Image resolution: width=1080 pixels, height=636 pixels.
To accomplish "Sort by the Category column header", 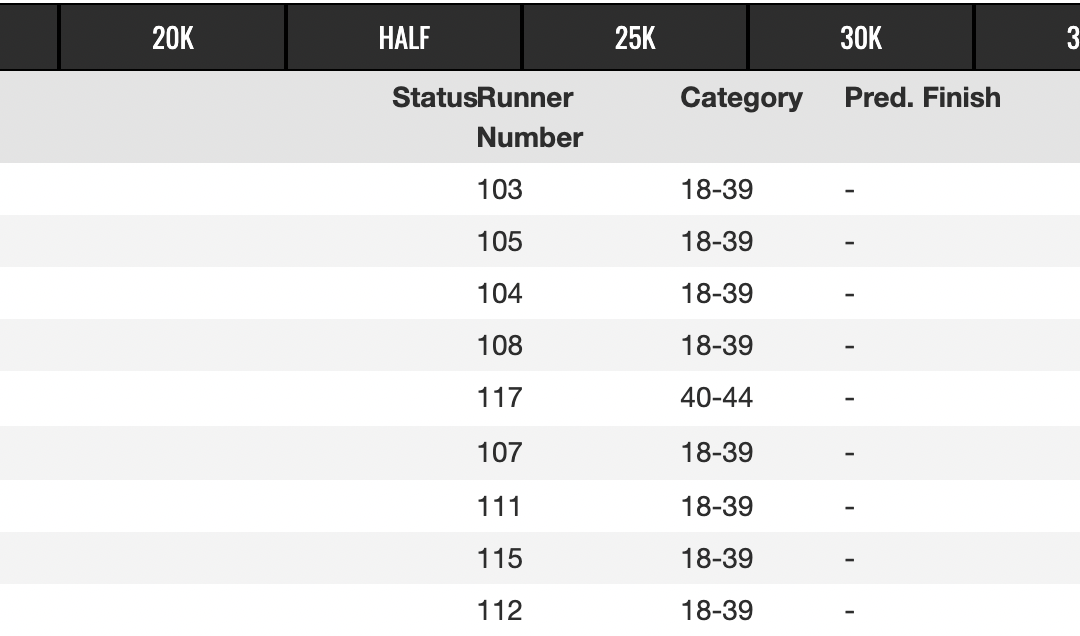I will tap(741, 98).
